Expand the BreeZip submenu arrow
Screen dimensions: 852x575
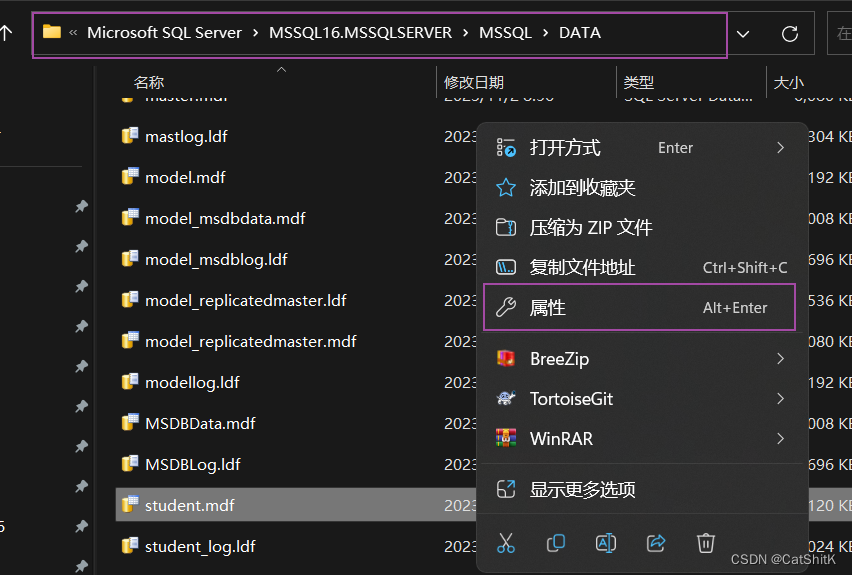[780, 359]
